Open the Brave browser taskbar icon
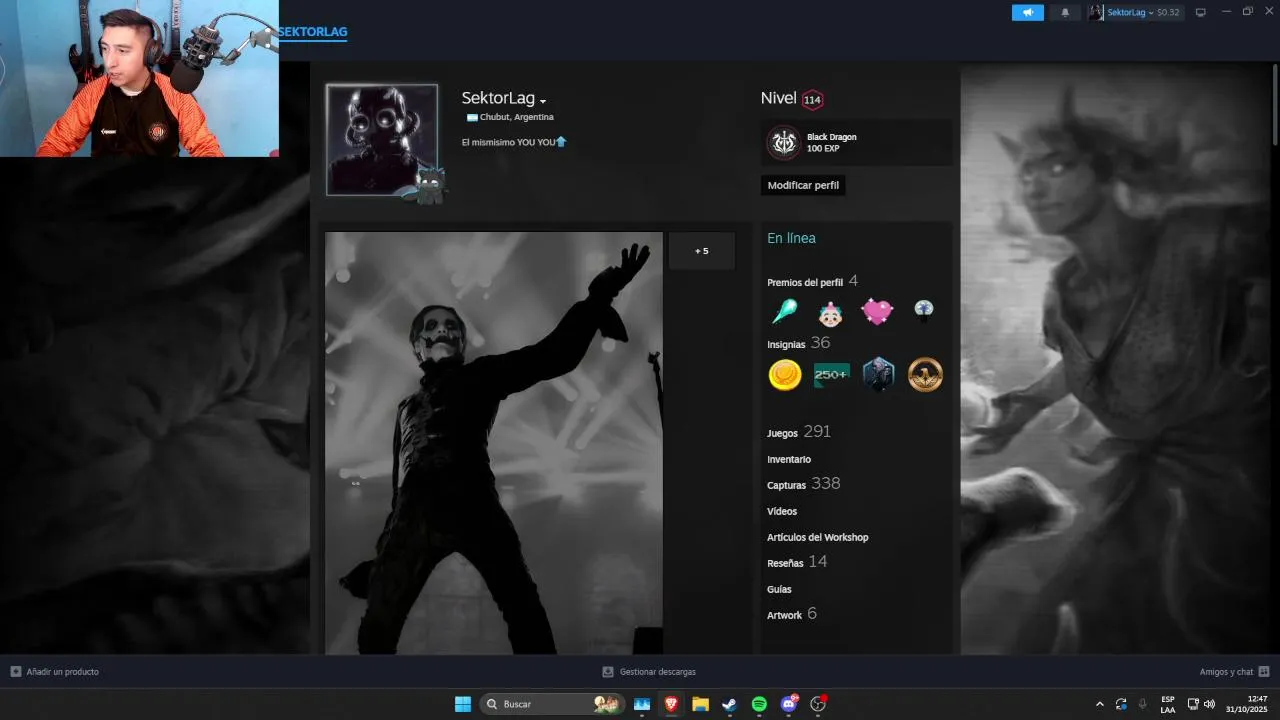This screenshot has height=720, width=1280. coord(671,704)
